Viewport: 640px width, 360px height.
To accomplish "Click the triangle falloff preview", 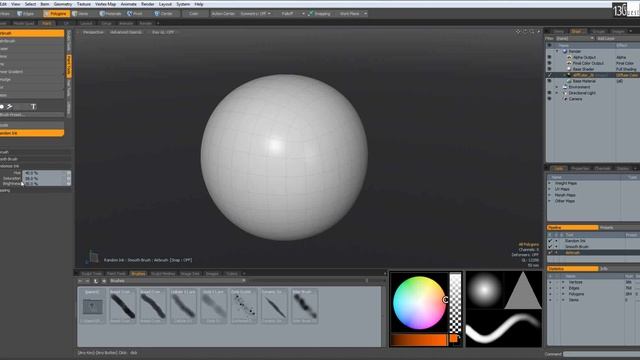I will click(x=523, y=290).
